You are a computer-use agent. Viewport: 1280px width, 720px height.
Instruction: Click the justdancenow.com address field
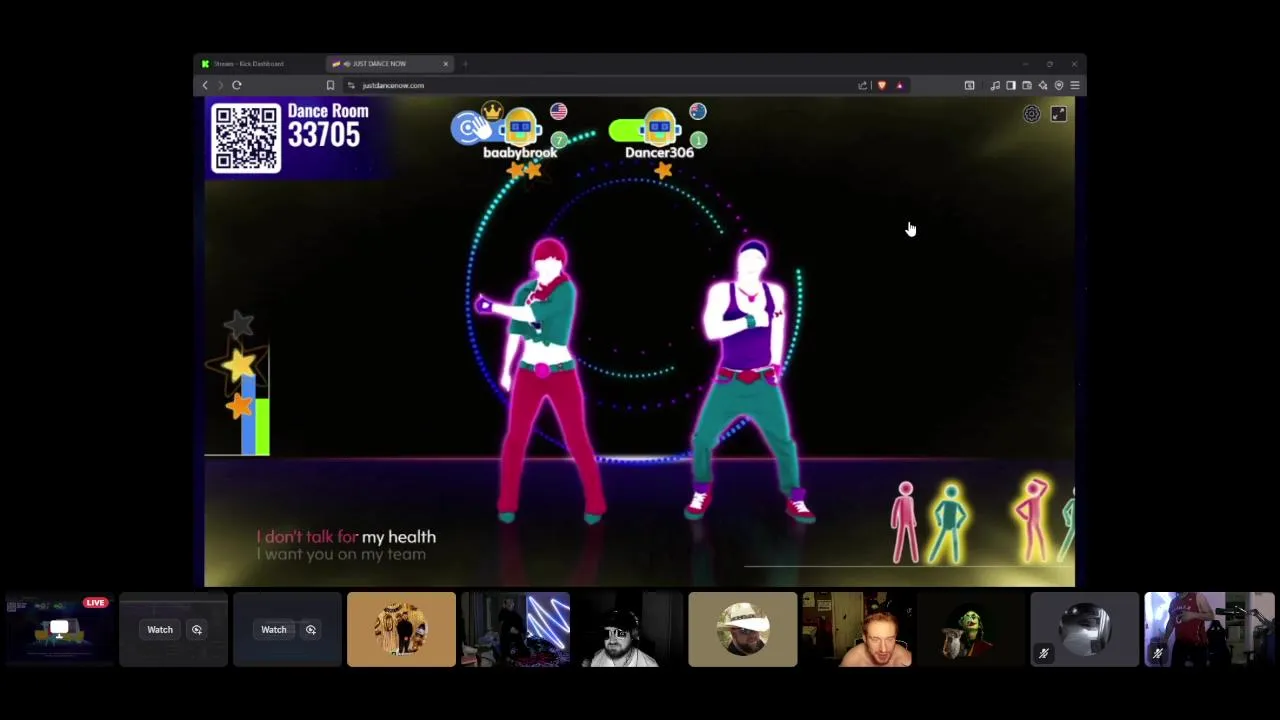coord(600,85)
